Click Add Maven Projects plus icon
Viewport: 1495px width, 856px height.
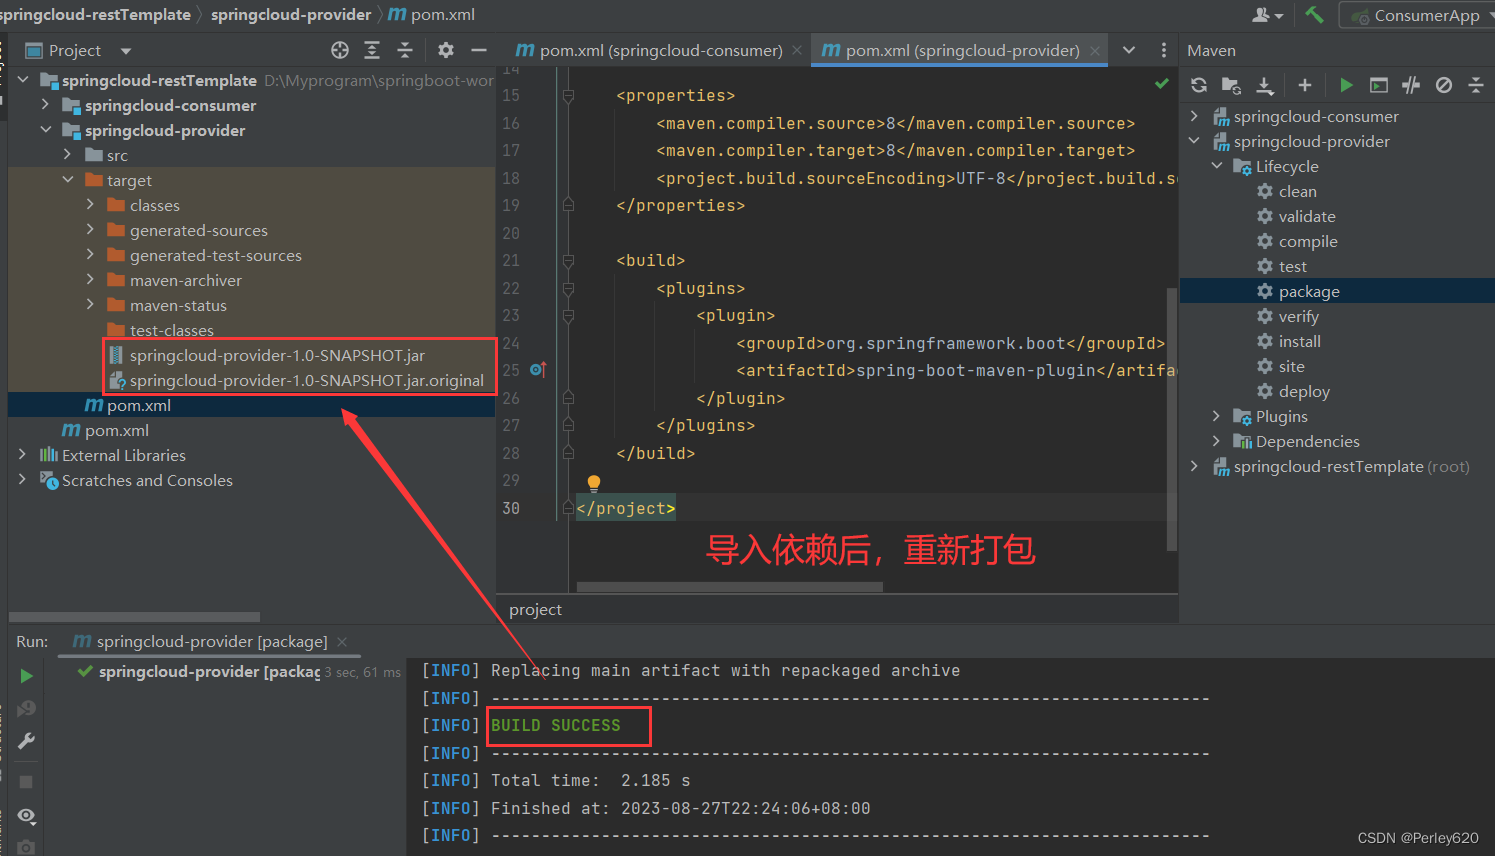click(1304, 85)
